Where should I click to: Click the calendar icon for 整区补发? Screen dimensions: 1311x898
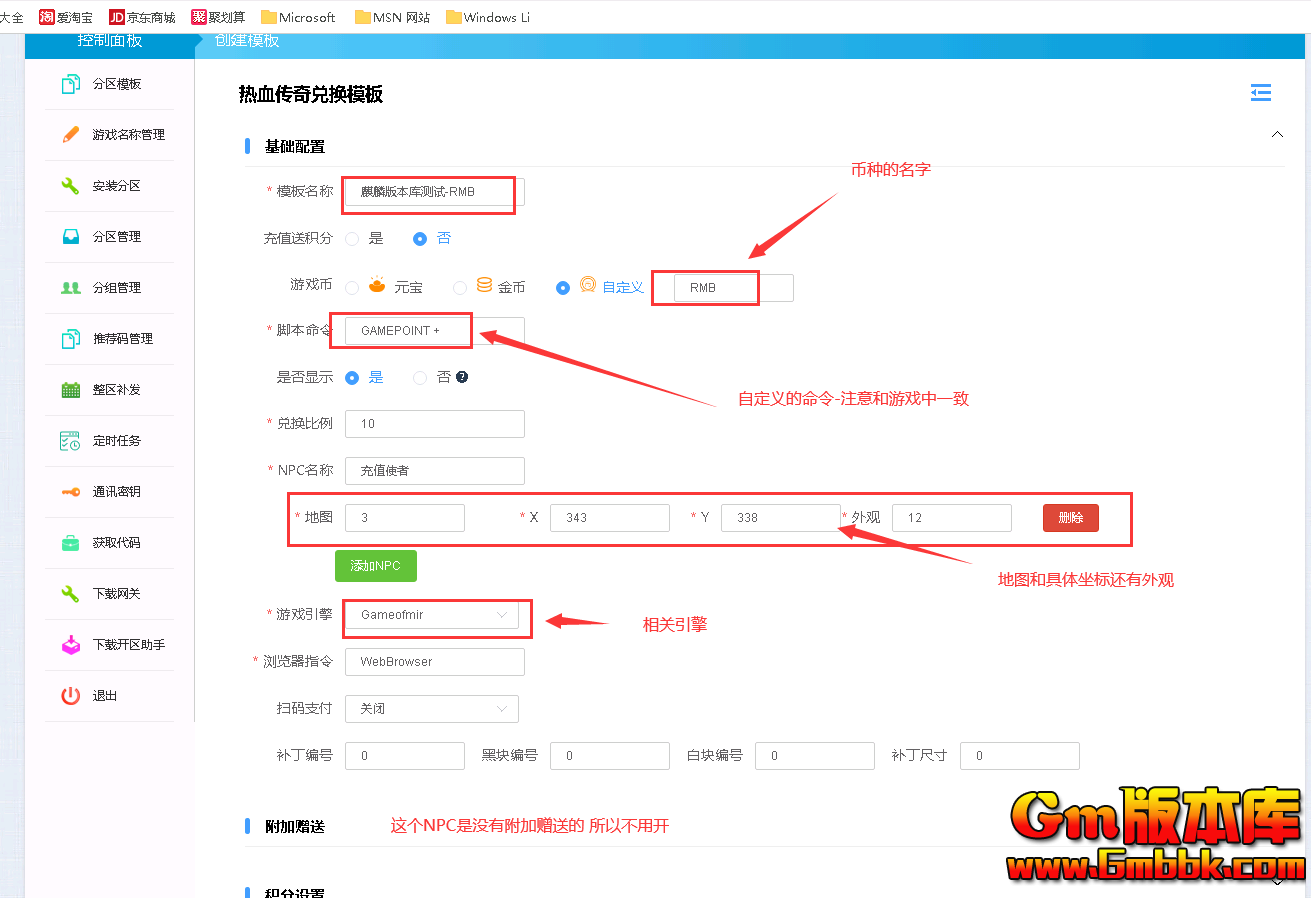click(70, 390)
